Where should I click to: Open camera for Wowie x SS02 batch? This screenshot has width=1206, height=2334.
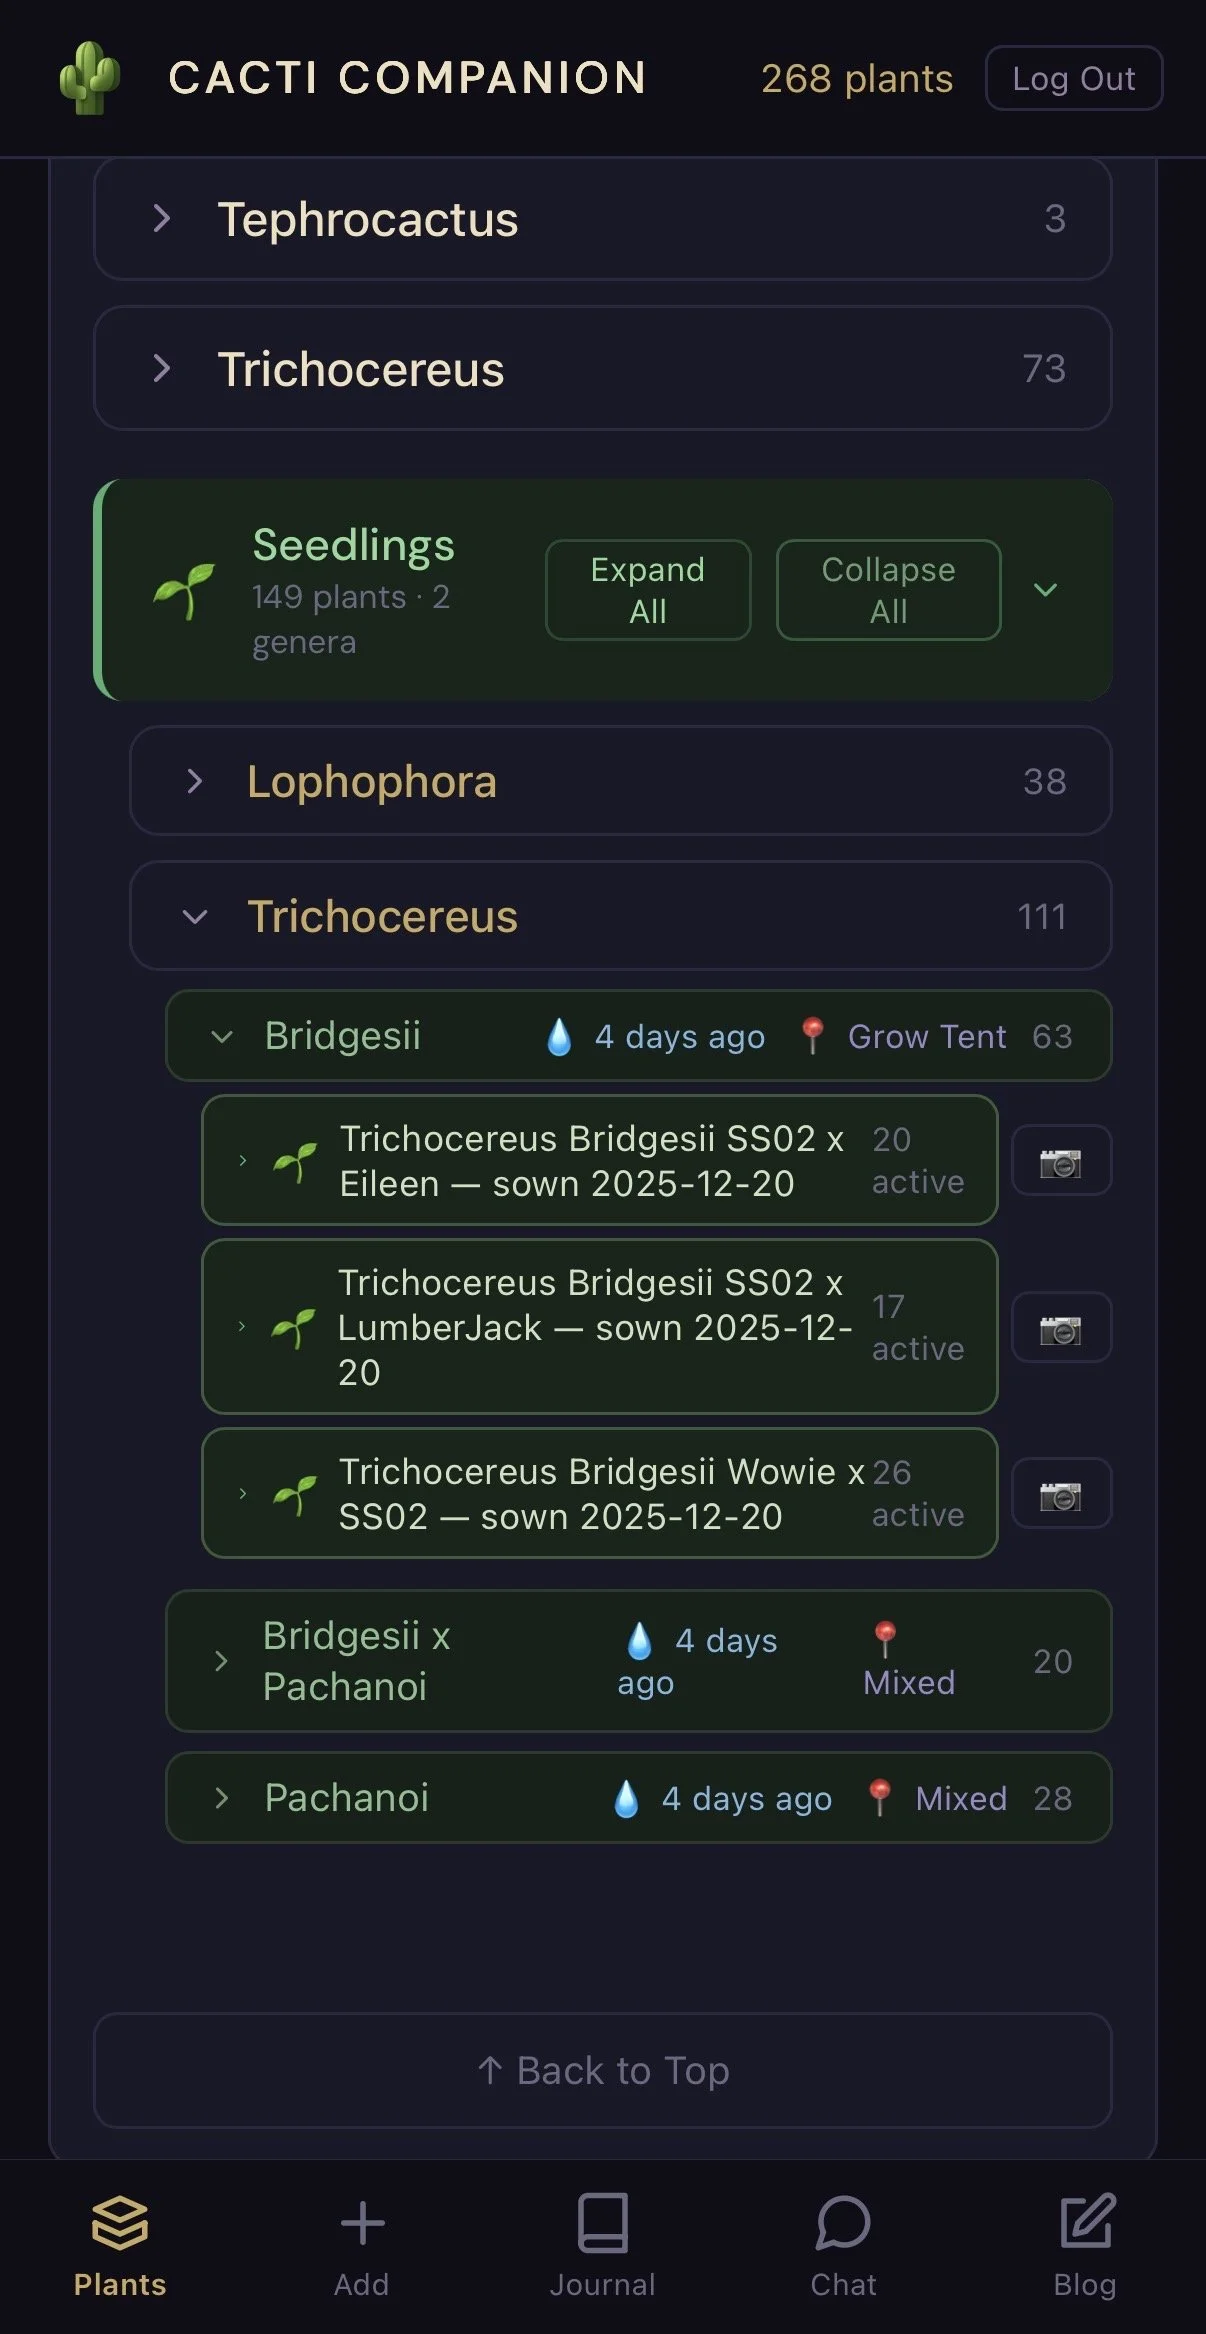click(x=1061, y=1494)
